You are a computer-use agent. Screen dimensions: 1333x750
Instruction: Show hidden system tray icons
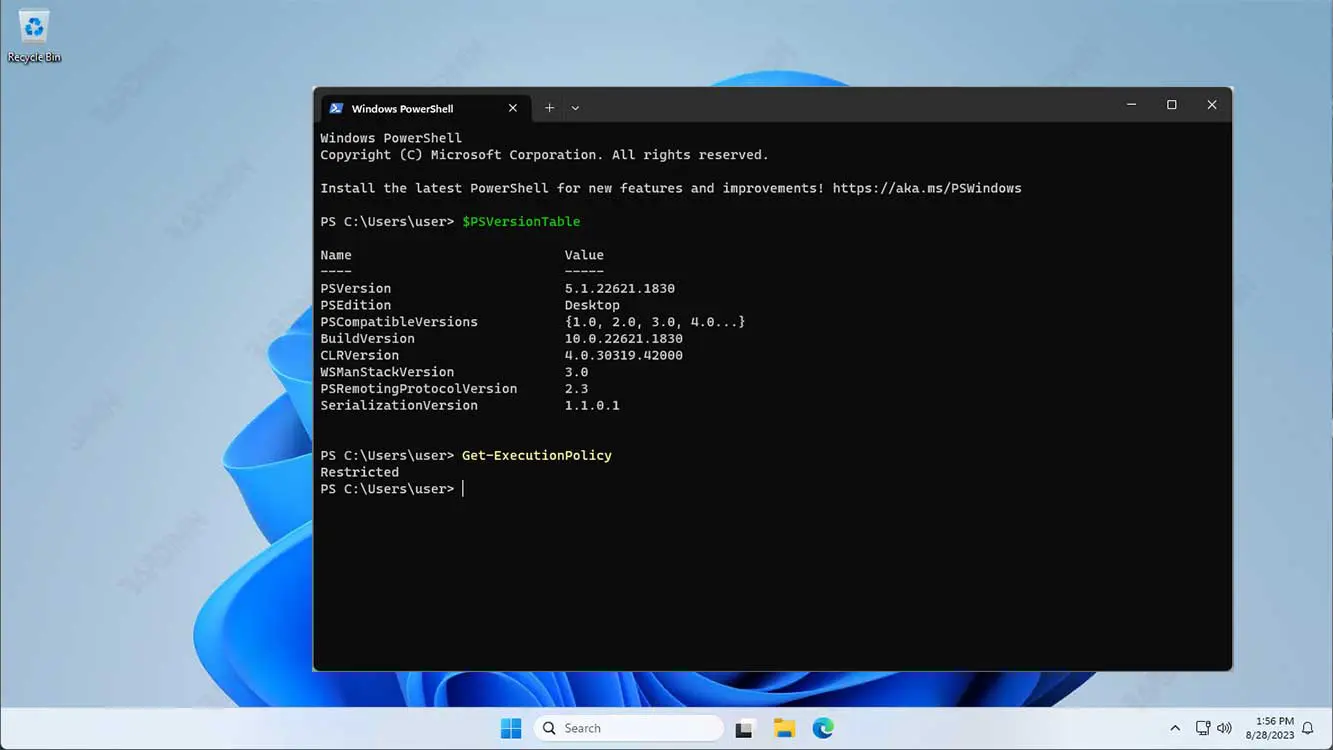1175,728
